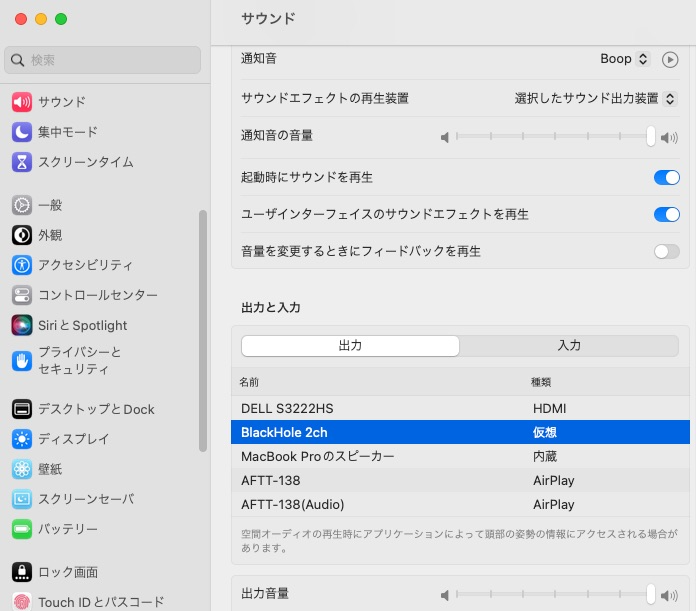Open the スクリーンセーバ icon
The height and width of the screenshot is (611, 696).
[x=22, y=499]
